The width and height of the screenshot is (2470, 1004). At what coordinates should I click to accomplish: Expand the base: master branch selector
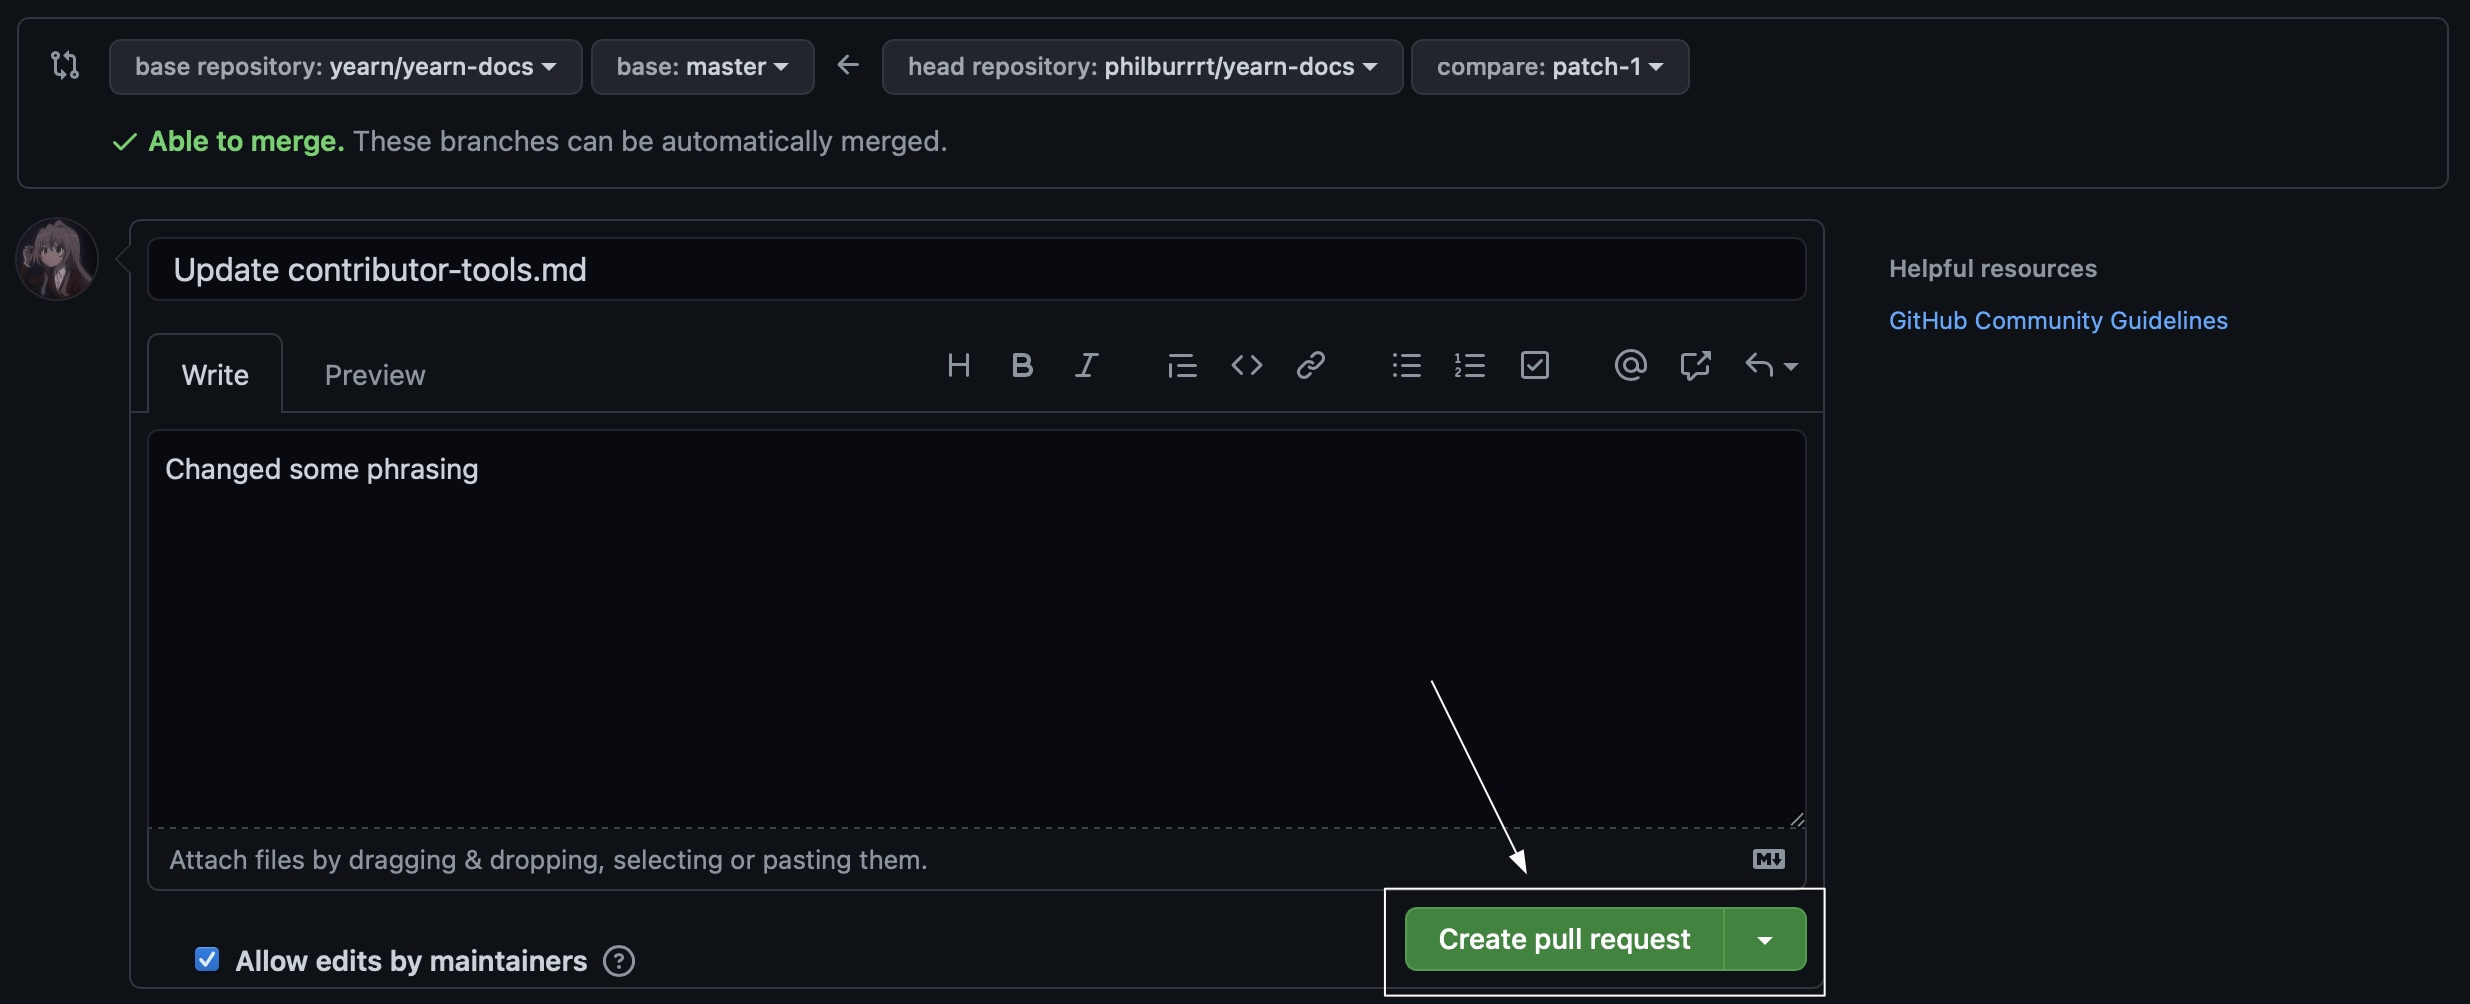[x=702, y=67]
